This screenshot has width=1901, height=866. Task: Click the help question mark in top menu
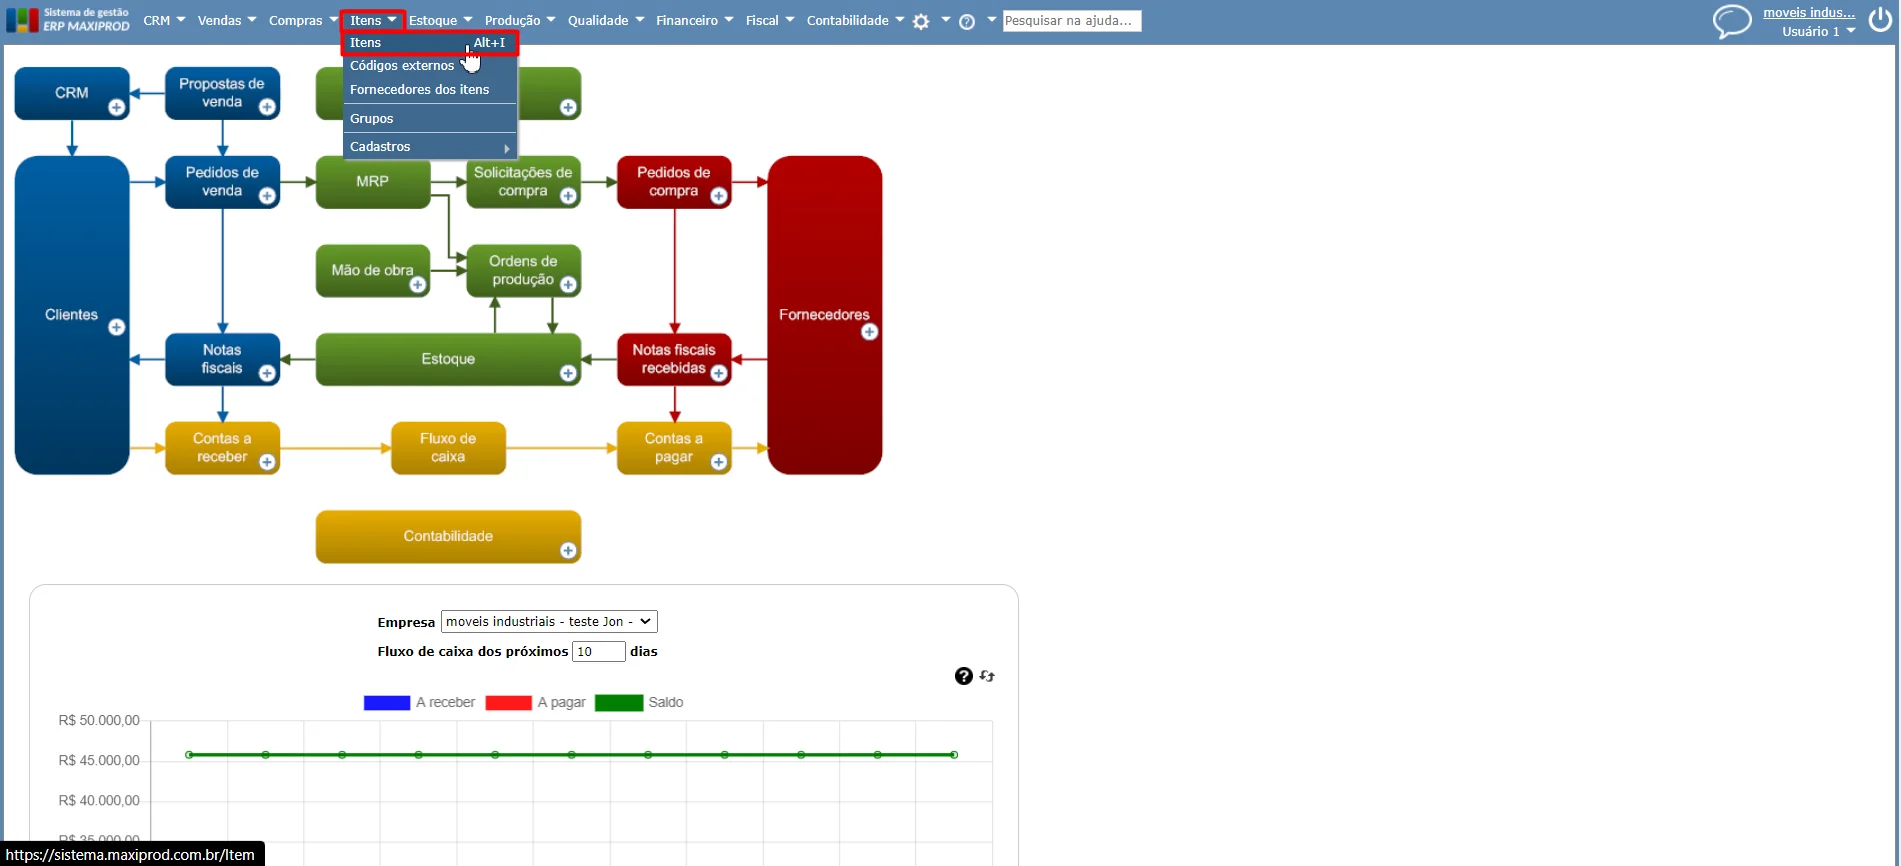[967, 21]
